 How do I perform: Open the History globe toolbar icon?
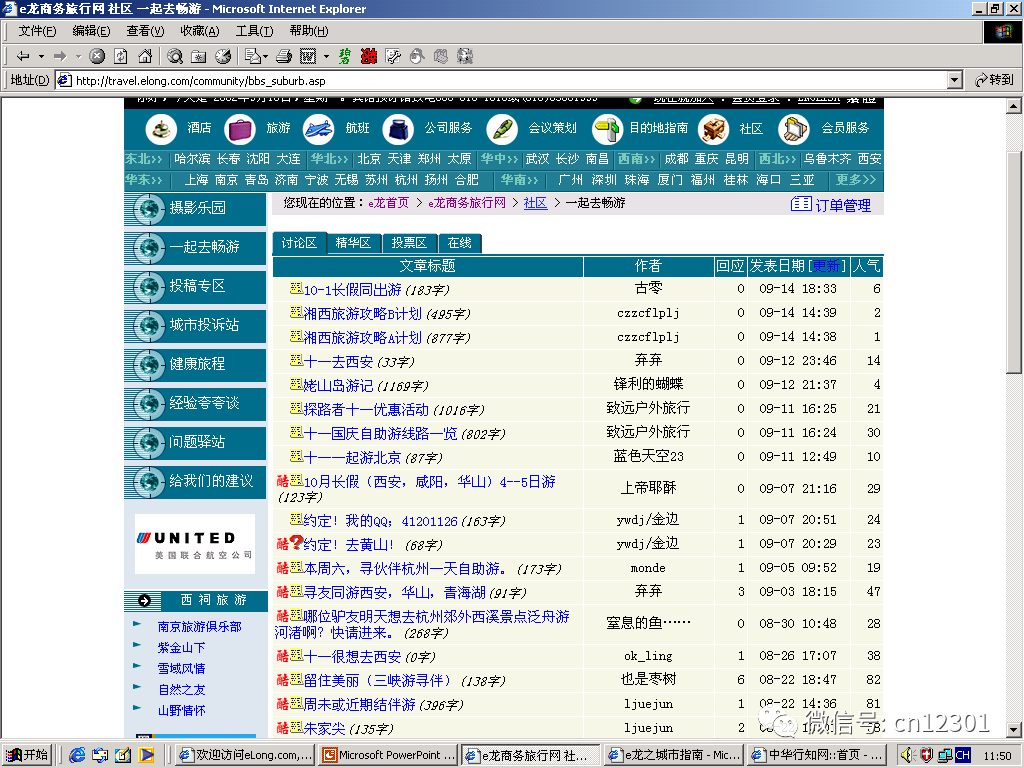pos(223,57)
